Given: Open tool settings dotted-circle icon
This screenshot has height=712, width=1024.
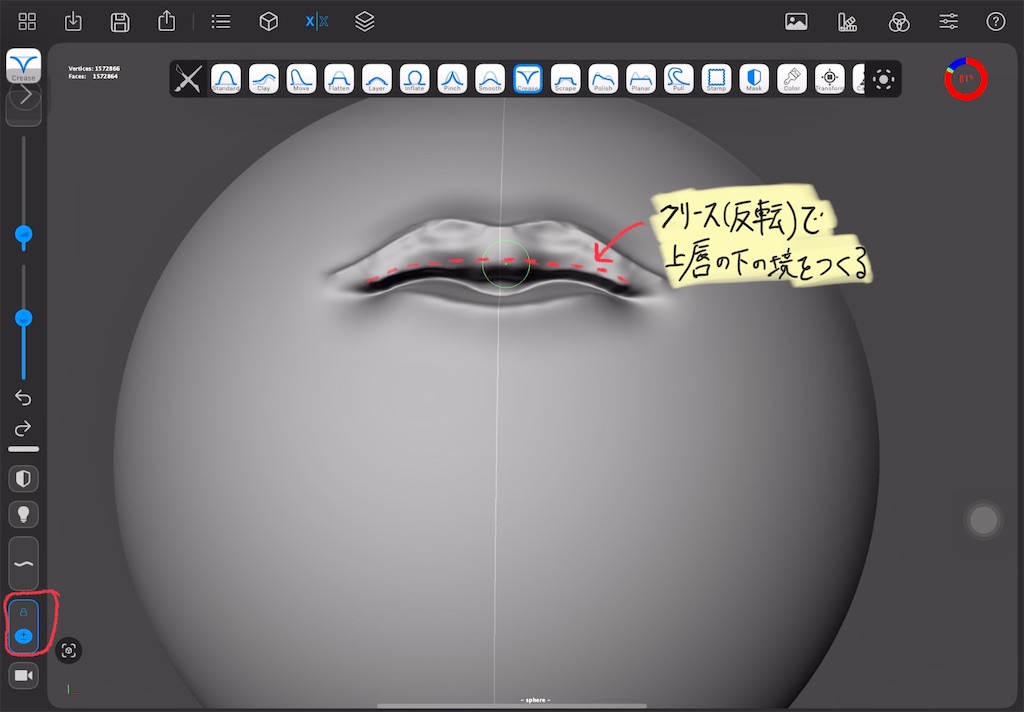Looking at the screenshot, I should (x=884, y=80).
